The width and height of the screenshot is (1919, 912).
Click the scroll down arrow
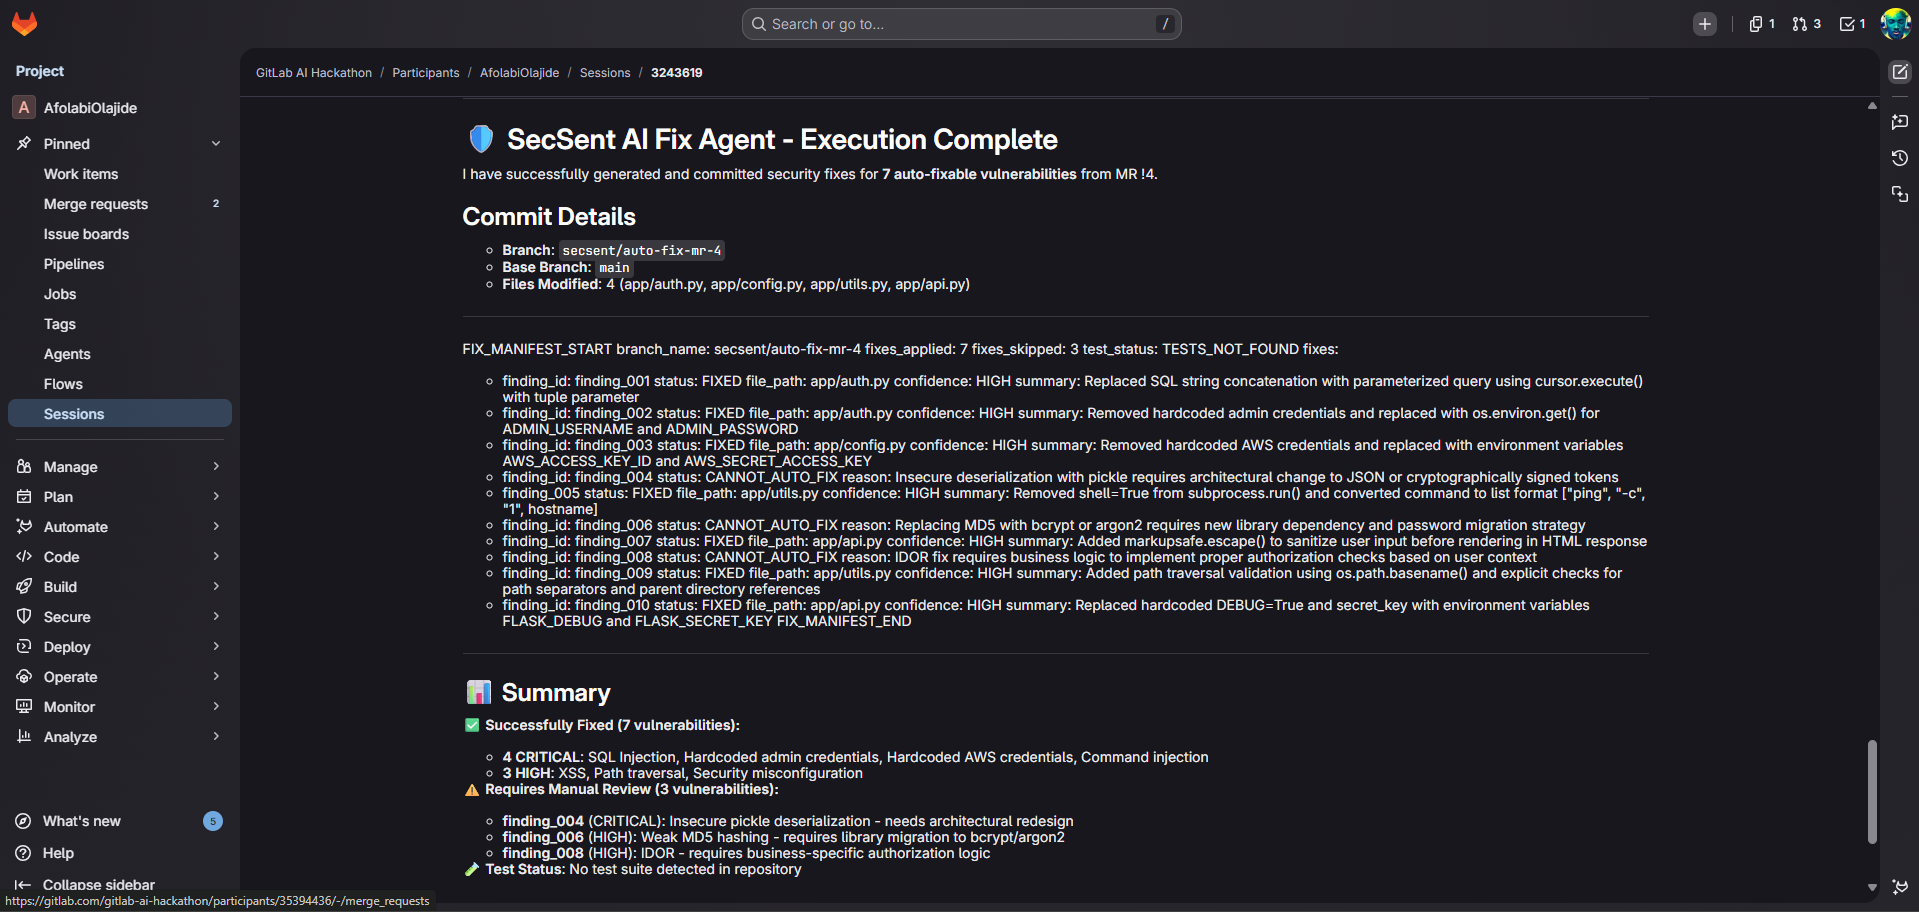[1872, 887]
